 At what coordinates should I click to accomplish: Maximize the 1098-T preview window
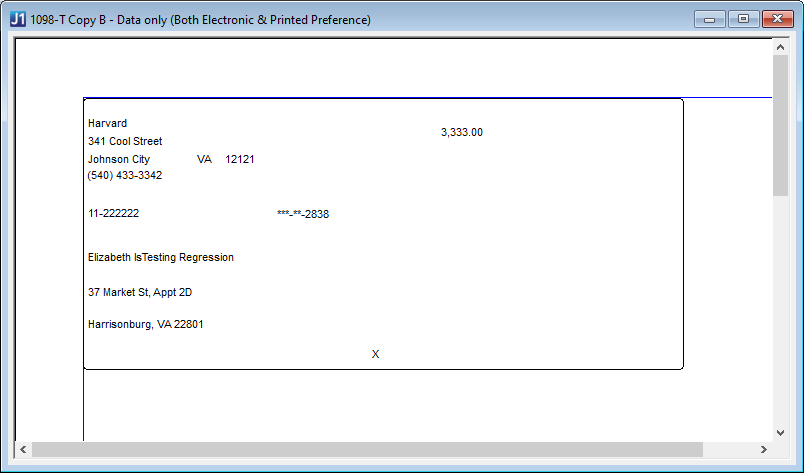[x=743, y=19]
